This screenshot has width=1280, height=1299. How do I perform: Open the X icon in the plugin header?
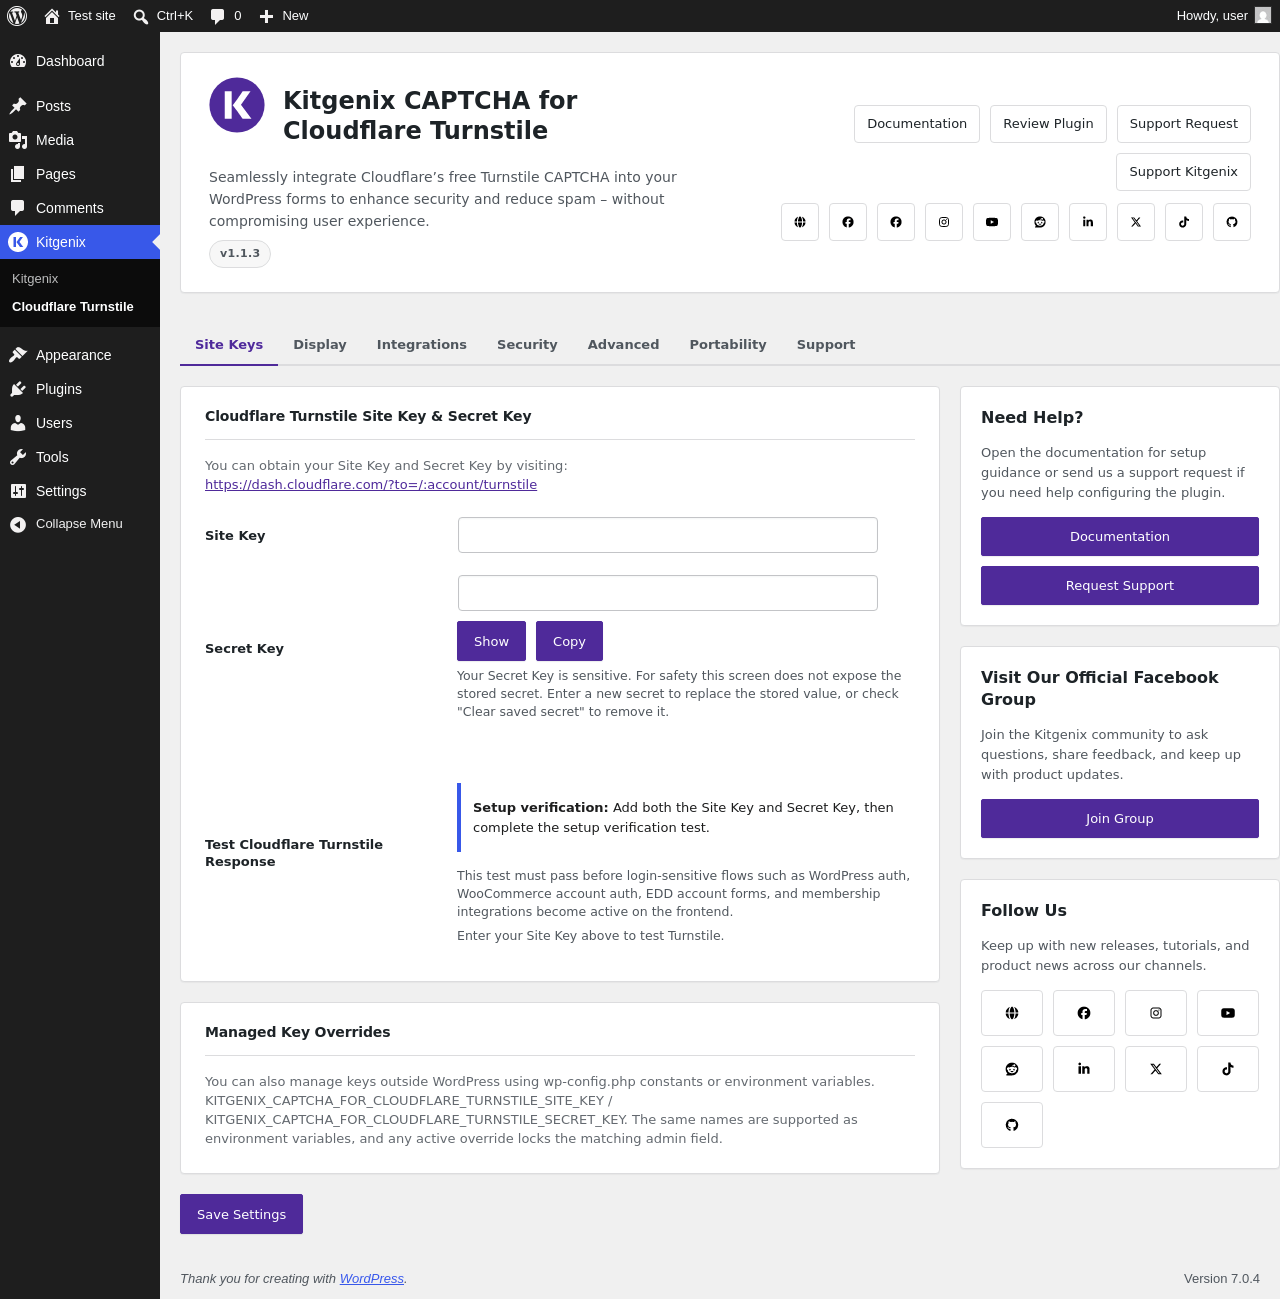1136,222
